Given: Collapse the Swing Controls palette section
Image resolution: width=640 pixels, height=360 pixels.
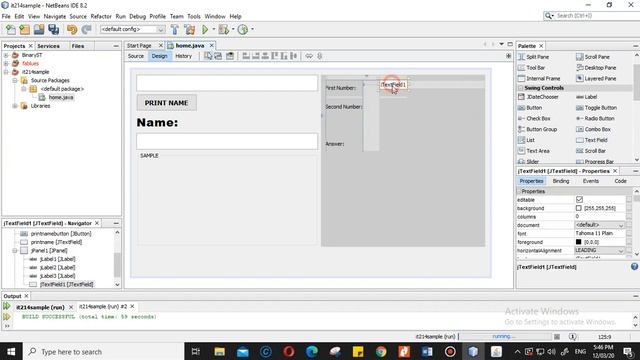Looking at the screenshot, I should click(521, 88).
